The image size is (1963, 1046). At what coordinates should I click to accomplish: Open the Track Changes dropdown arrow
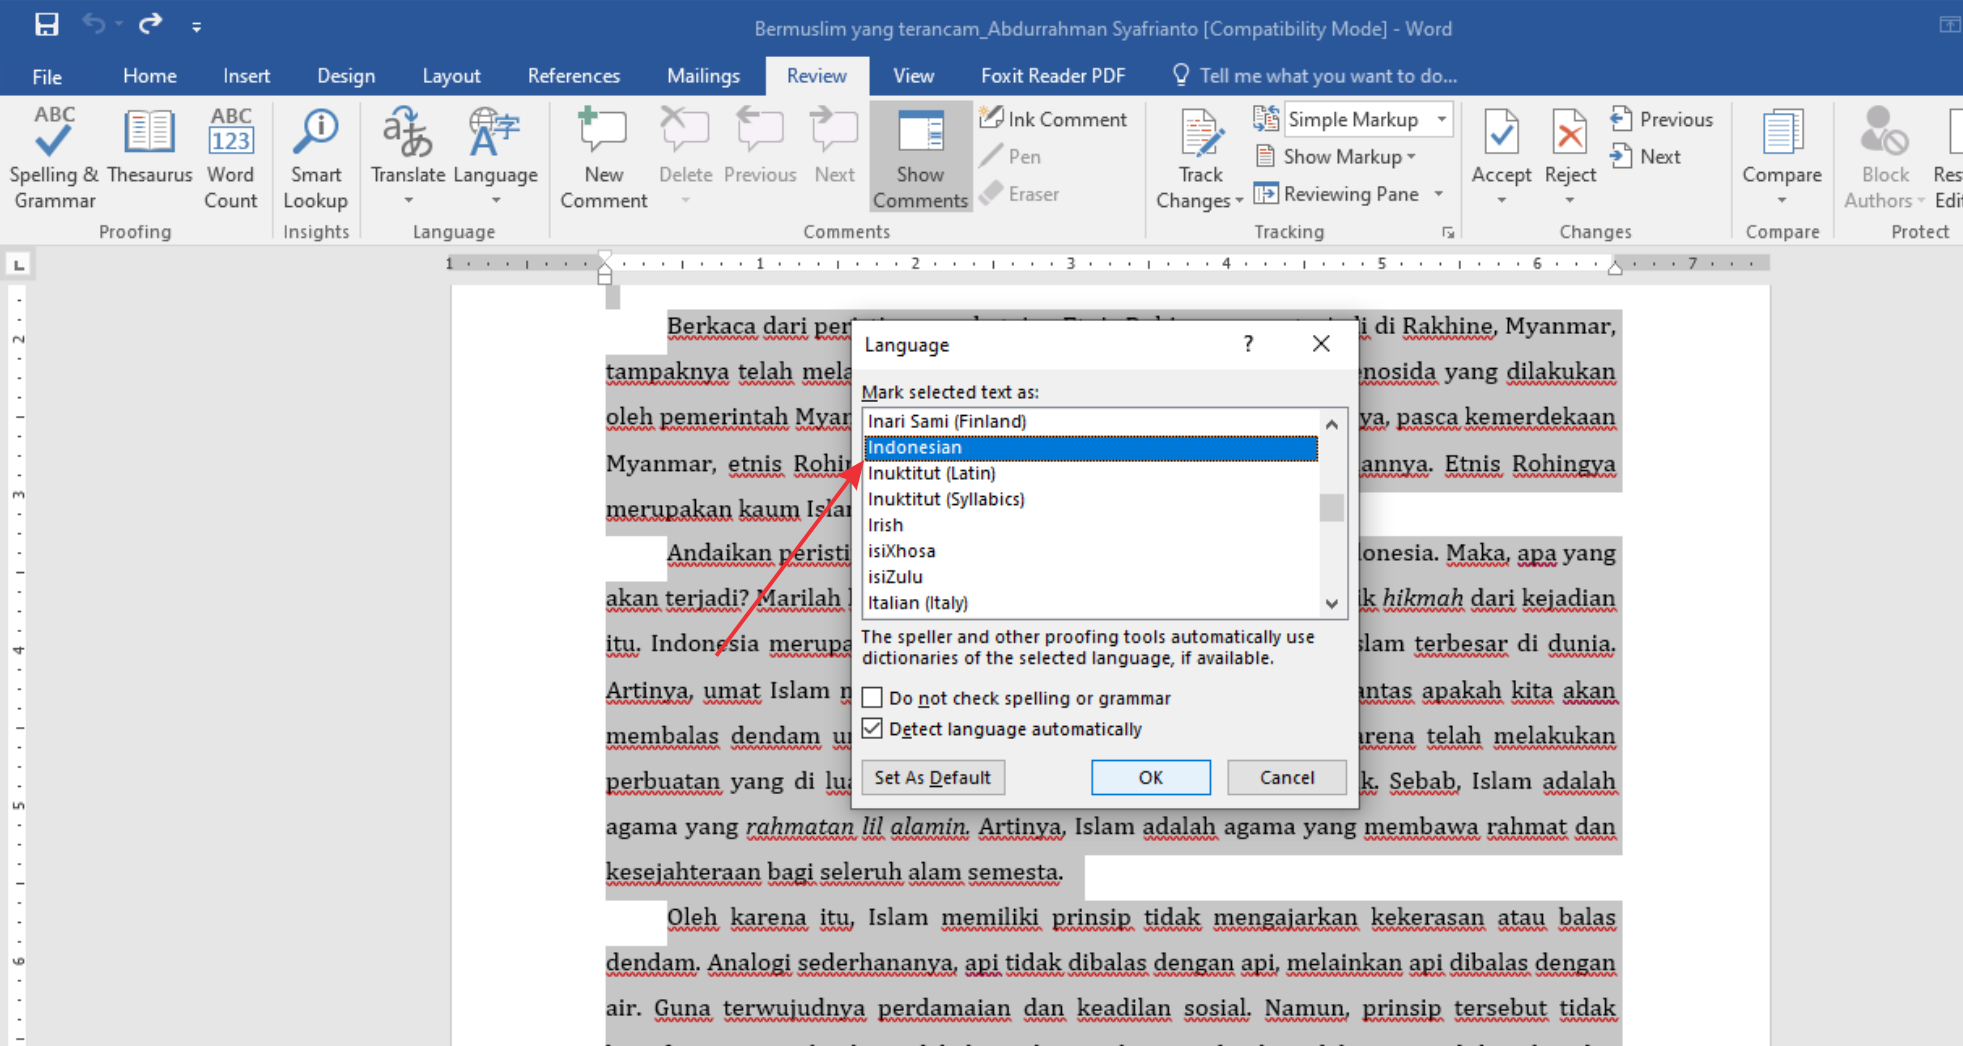pos(1238,201)
